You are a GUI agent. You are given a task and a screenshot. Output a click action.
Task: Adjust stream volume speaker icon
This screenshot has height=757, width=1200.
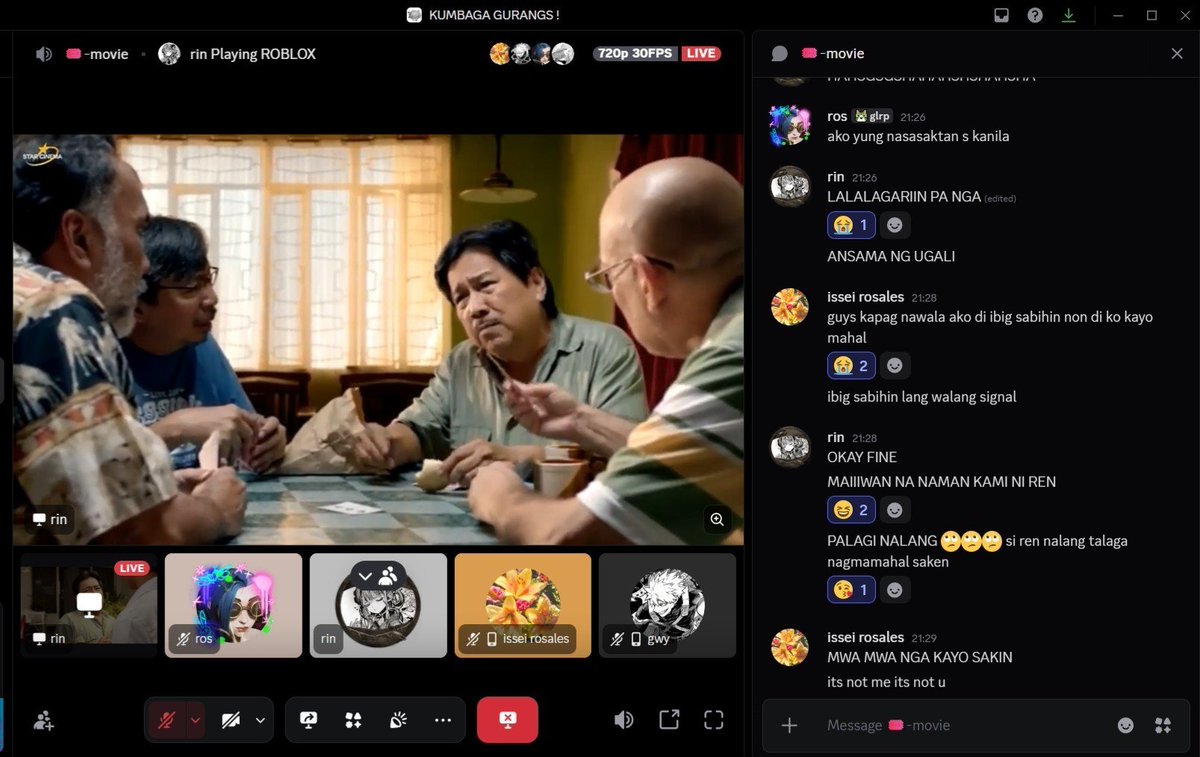point(624,720)
